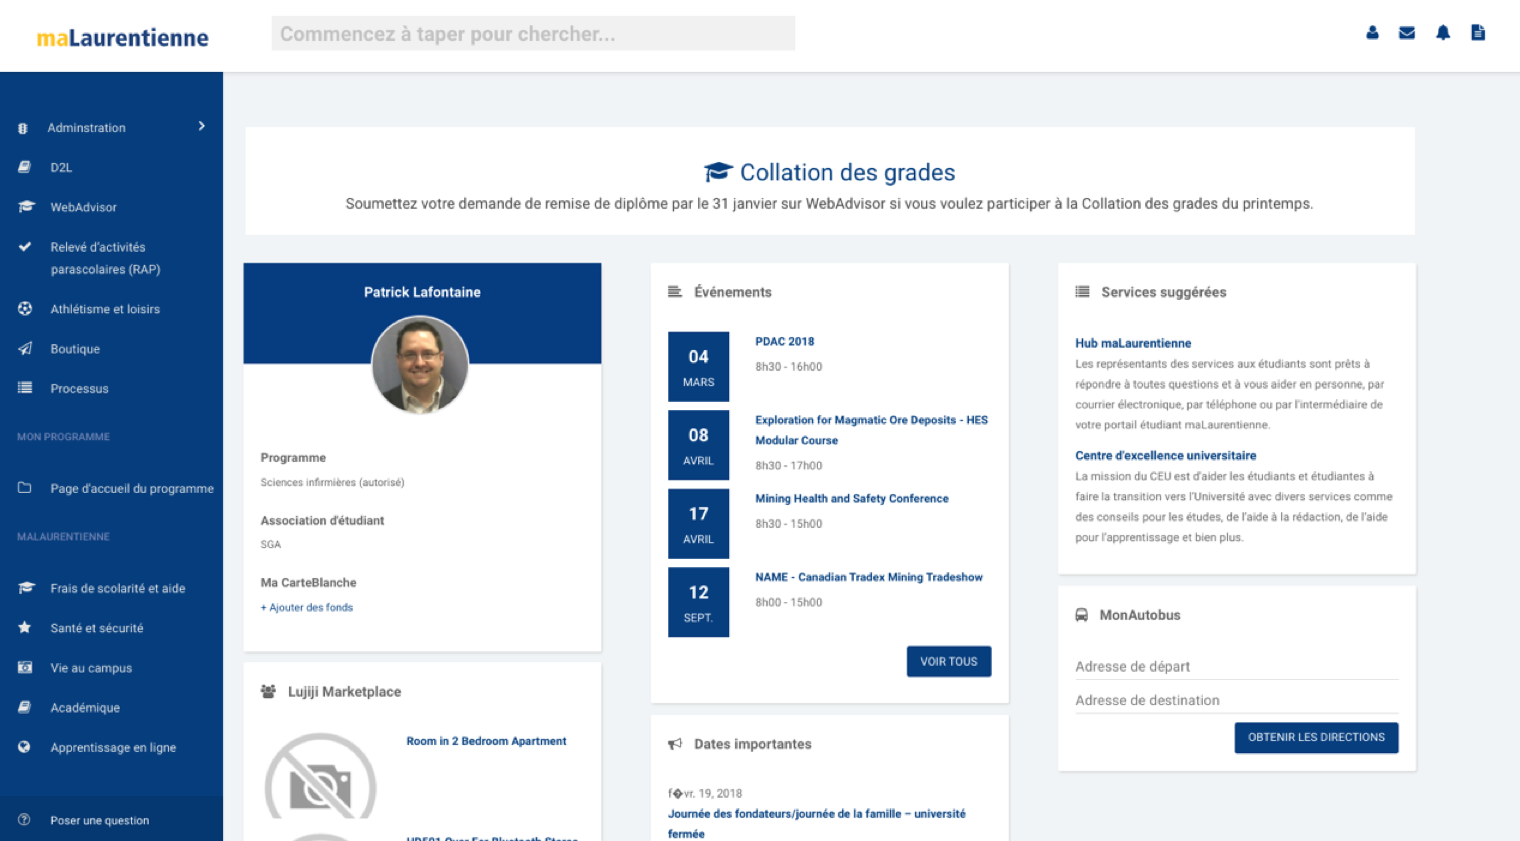Image resolution: width=1520 pixels, height=841 pixels.
Task: Click the star icon for Santé et sécurité
Action: coord(24,627)
